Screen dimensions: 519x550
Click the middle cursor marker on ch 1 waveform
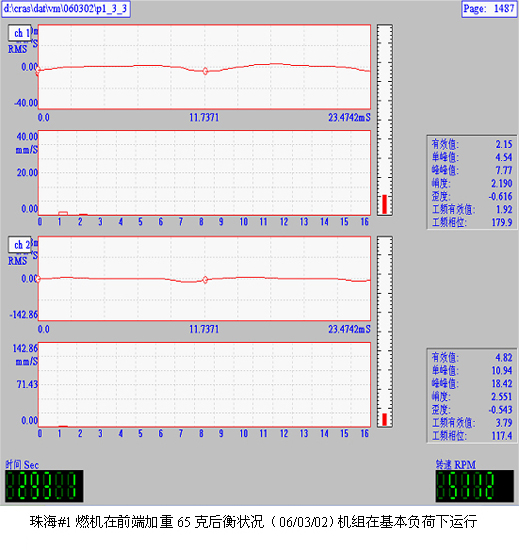205,71
